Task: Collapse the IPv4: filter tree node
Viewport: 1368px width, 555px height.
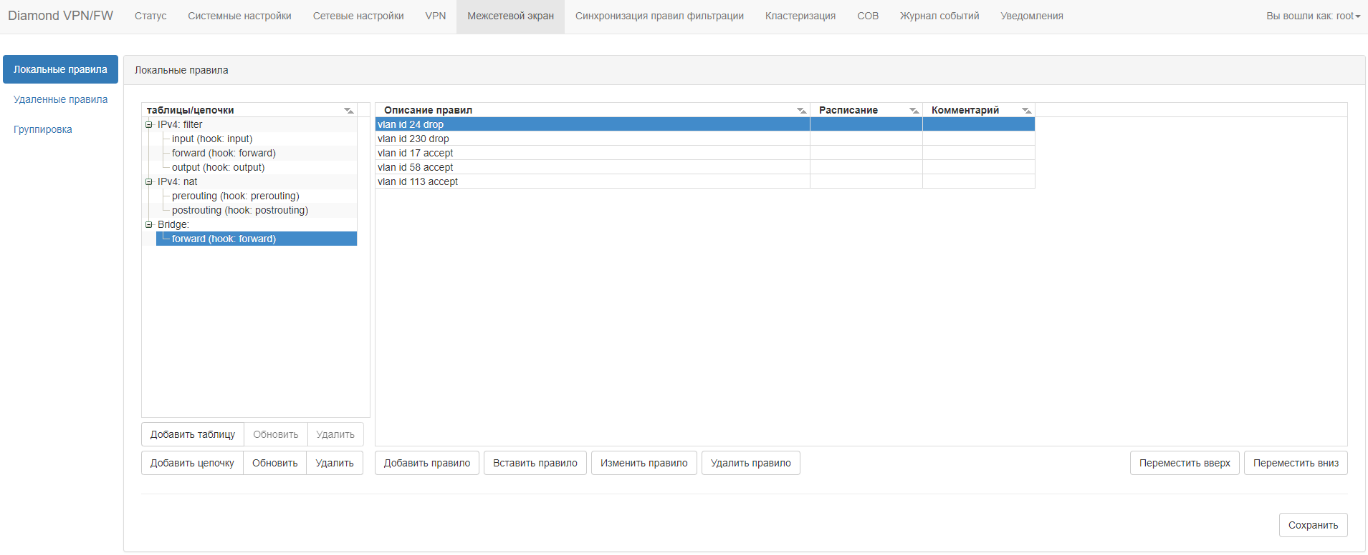Action: (x=149, y=125)
